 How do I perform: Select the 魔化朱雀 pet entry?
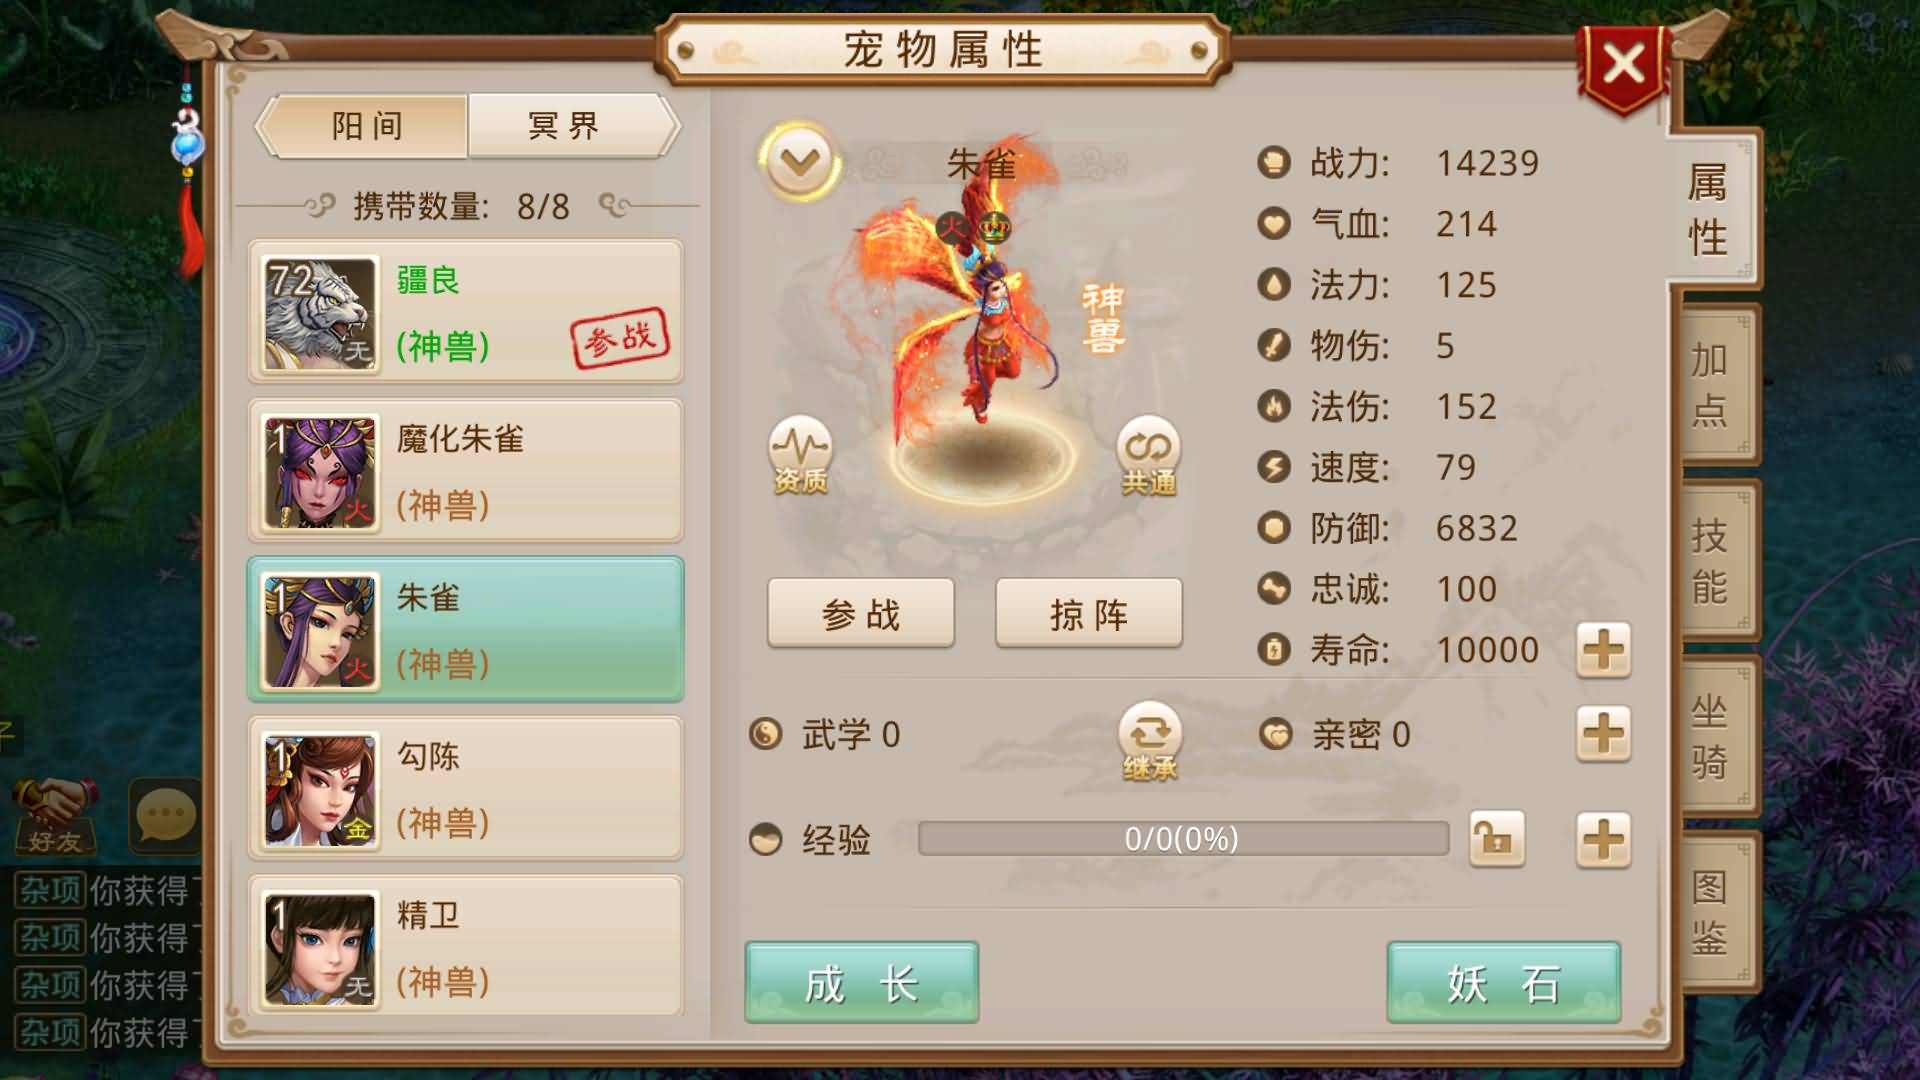[x=466, y=471]
